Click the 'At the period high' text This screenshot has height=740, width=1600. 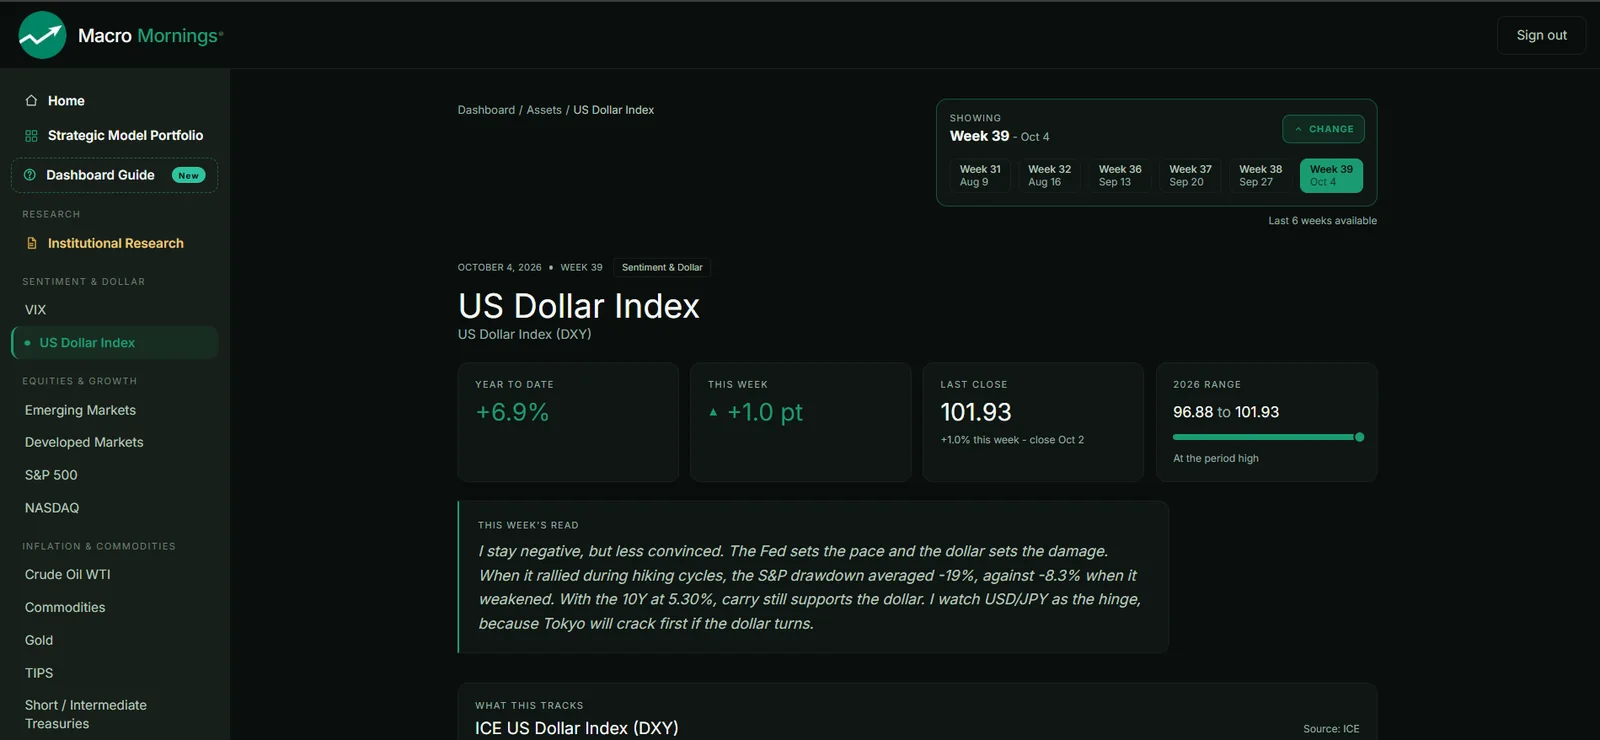pos(1216,459)
